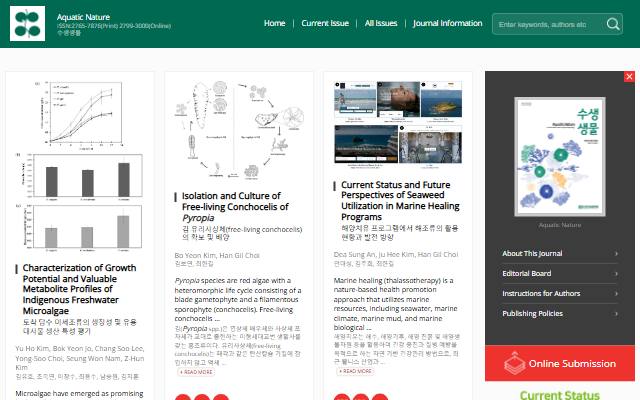
Task: Open the microalgae growth charts figure thumbnail
Action: point(80,165)
